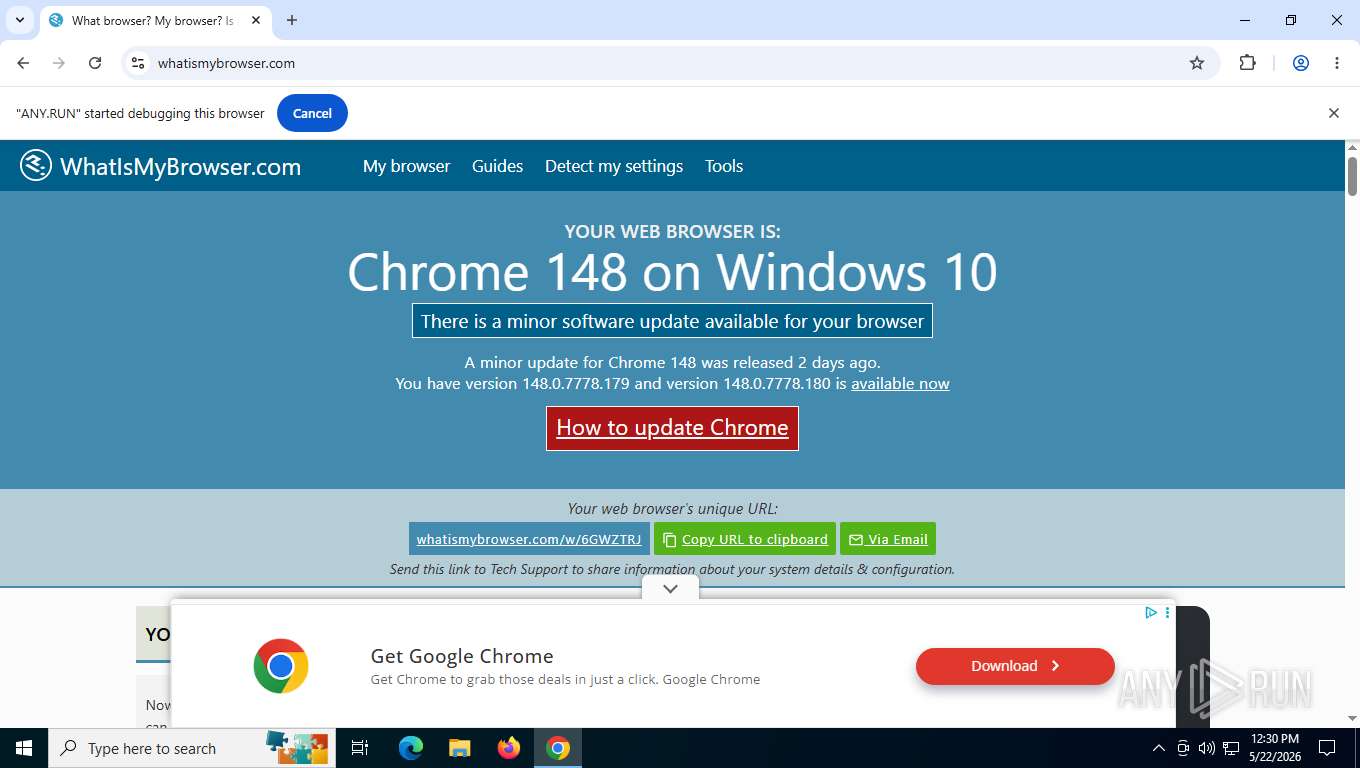Viewport: 1360px width, 768px height.
Task: Click the Google Chrome logo in the ad
Action: pos(281,666)
